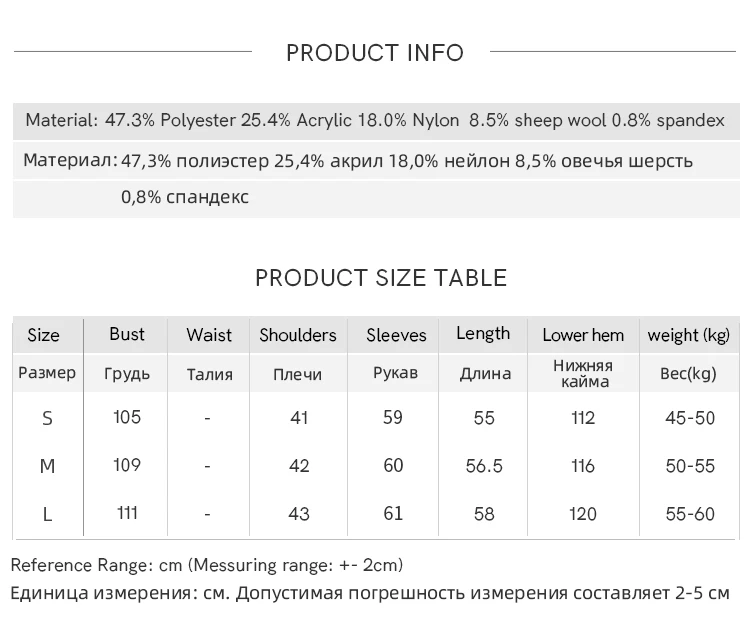Viewport: 750px width, 630px height.
Task: Click the lower hem value 120
Action: [583, 514]
